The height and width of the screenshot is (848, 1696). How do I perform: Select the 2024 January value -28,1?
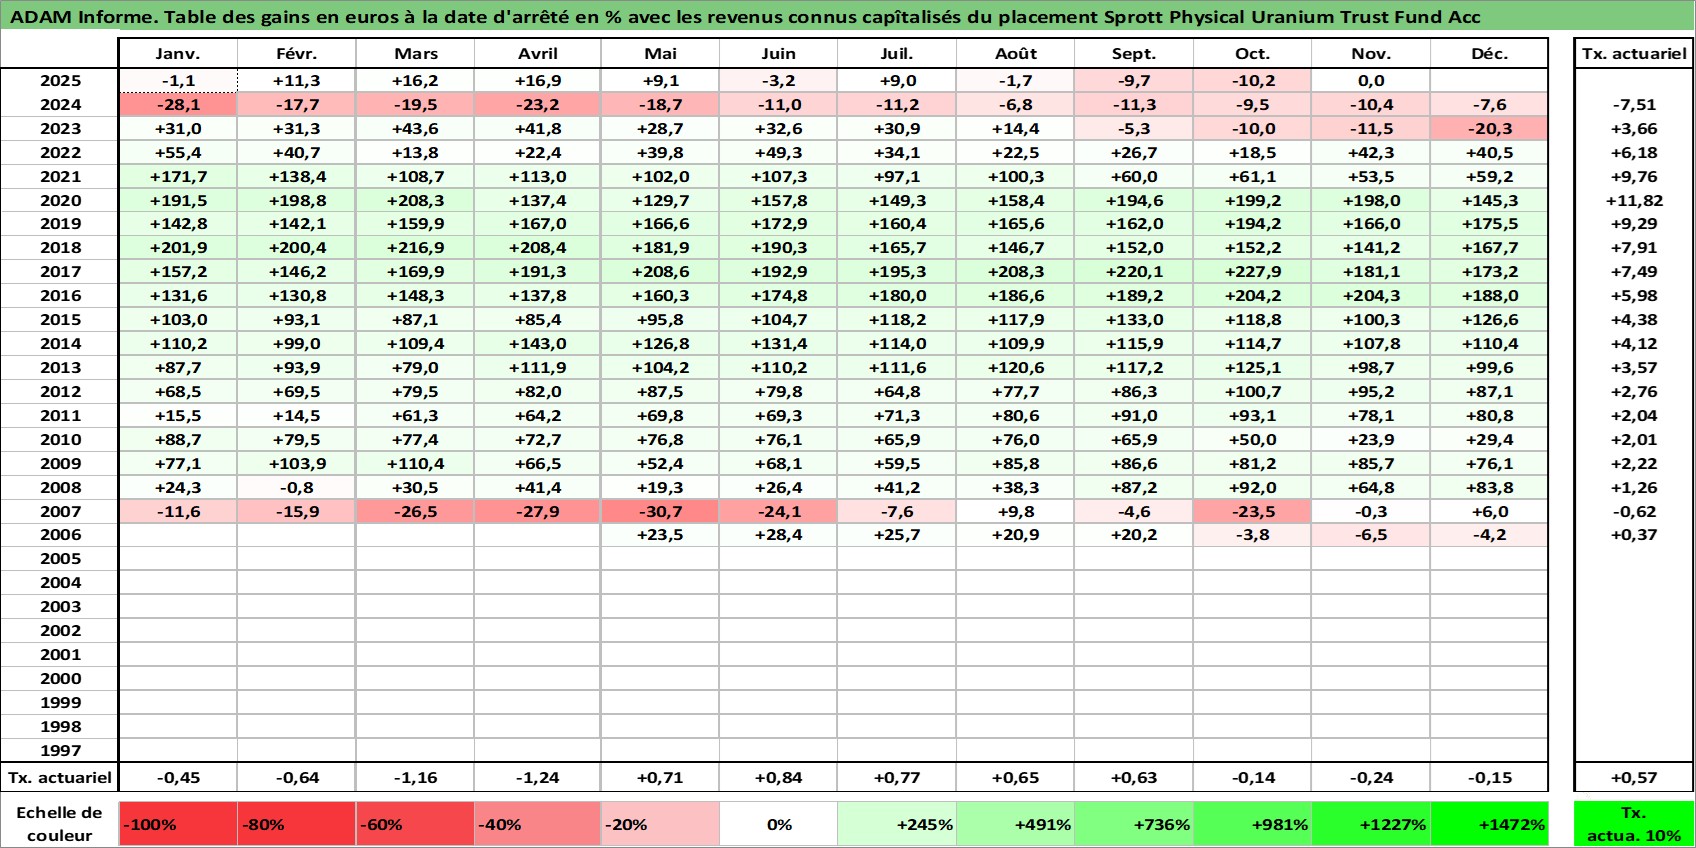[178, 105]
